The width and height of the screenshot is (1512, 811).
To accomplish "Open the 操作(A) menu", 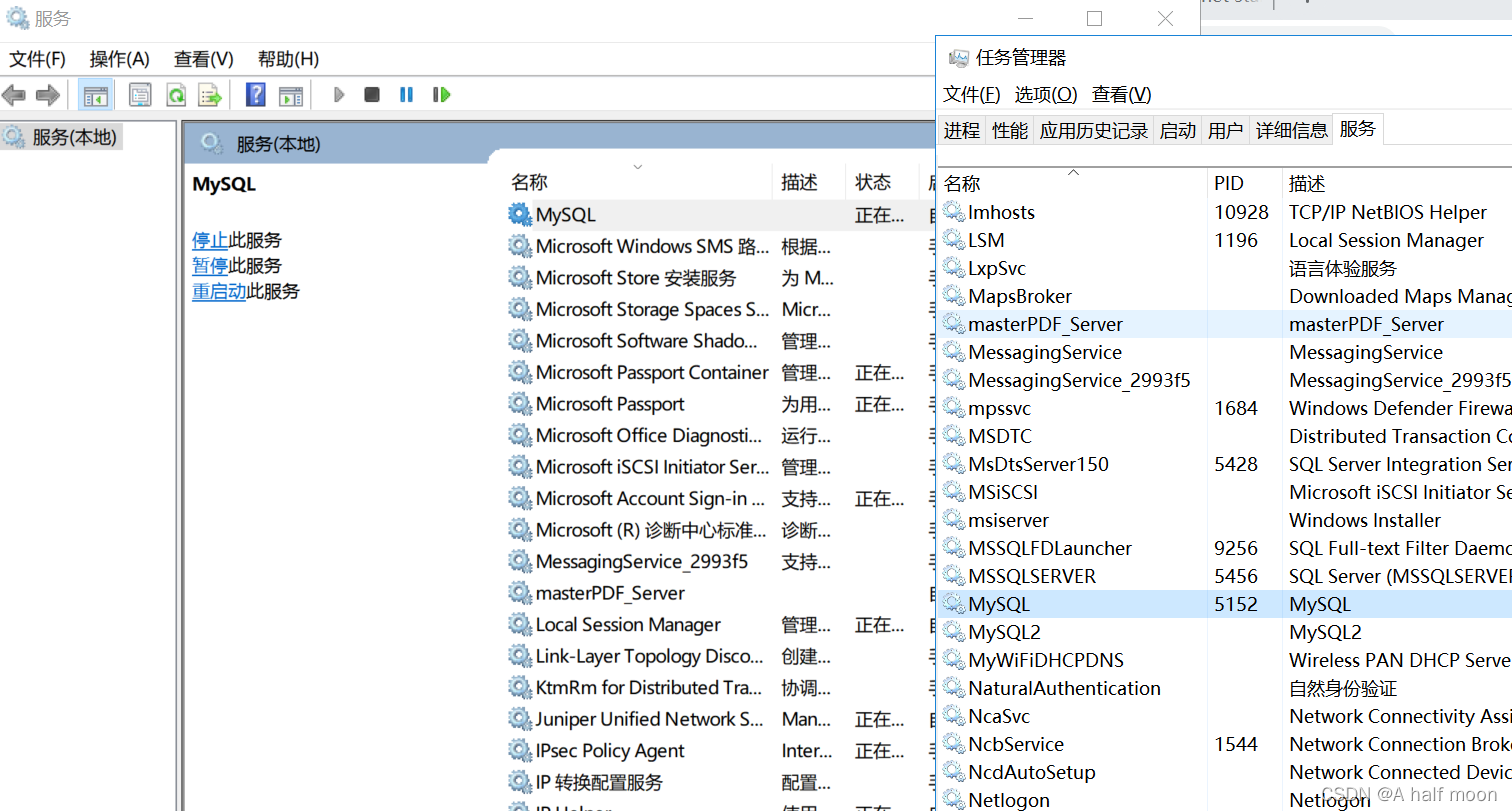I will coord(120,59).
